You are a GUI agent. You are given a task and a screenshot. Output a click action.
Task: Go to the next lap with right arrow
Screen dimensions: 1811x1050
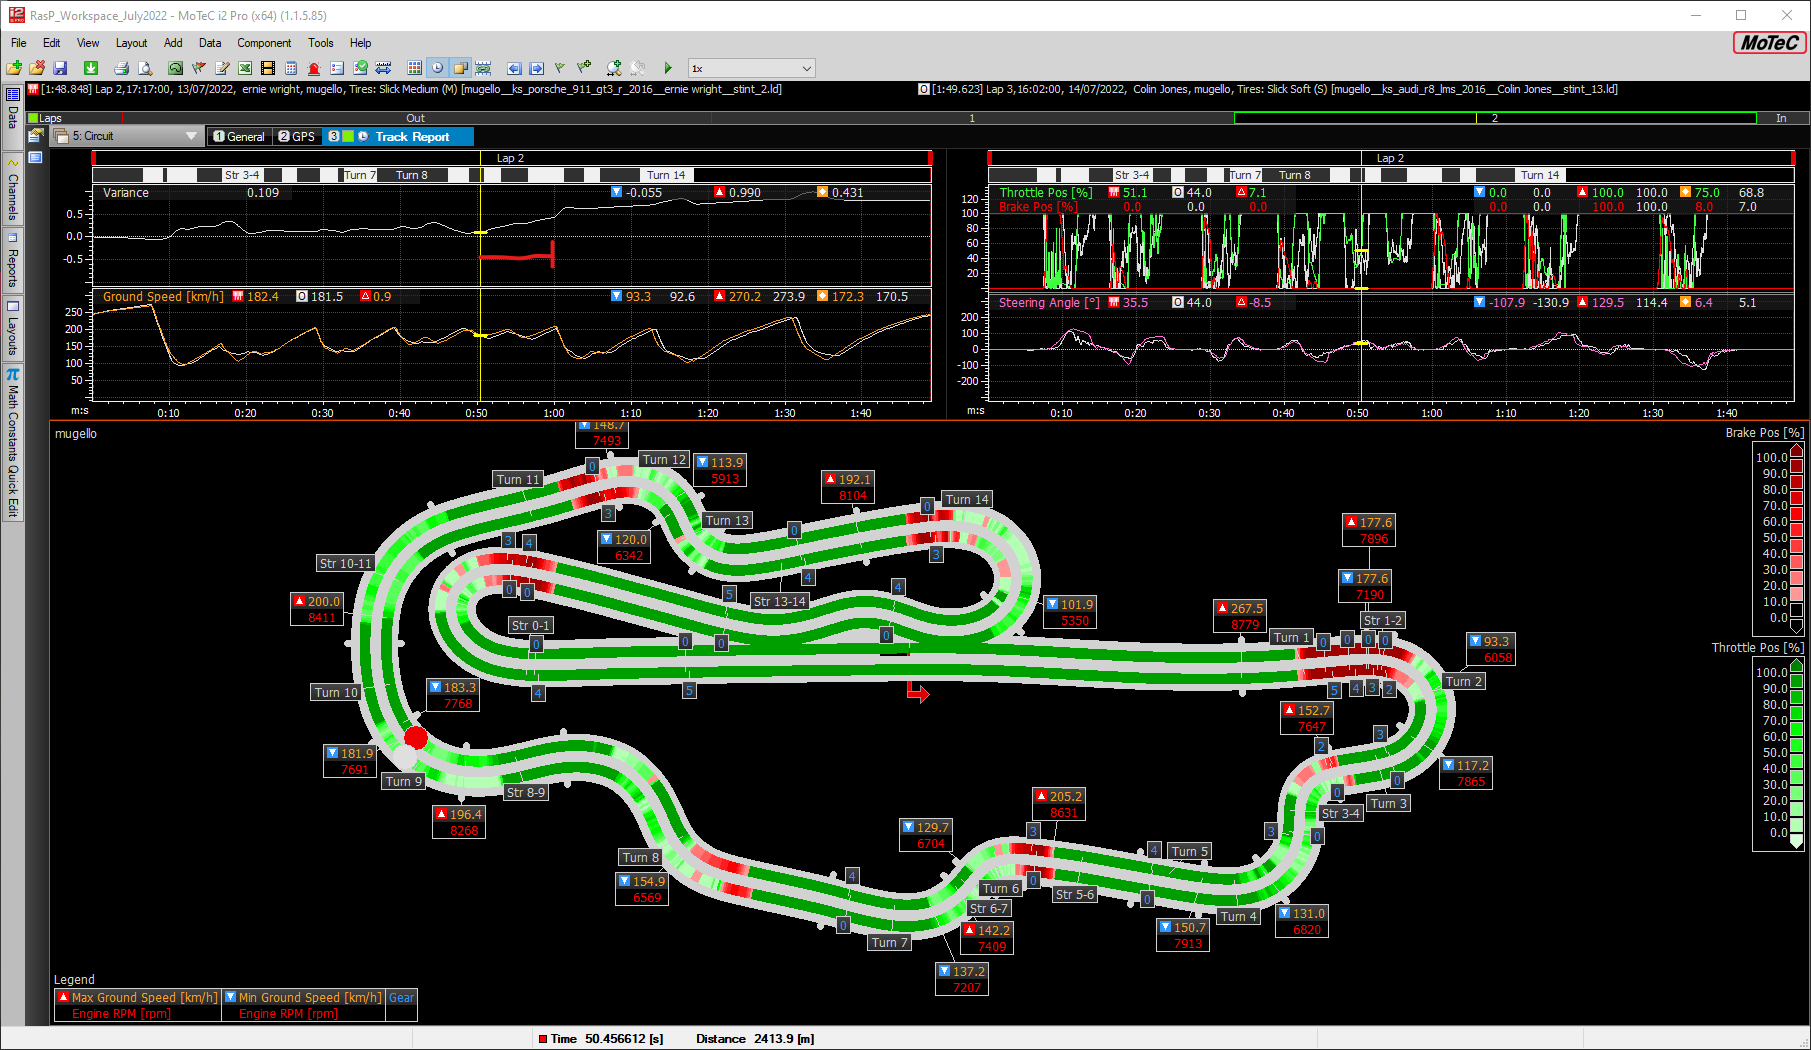coord(537,68)
